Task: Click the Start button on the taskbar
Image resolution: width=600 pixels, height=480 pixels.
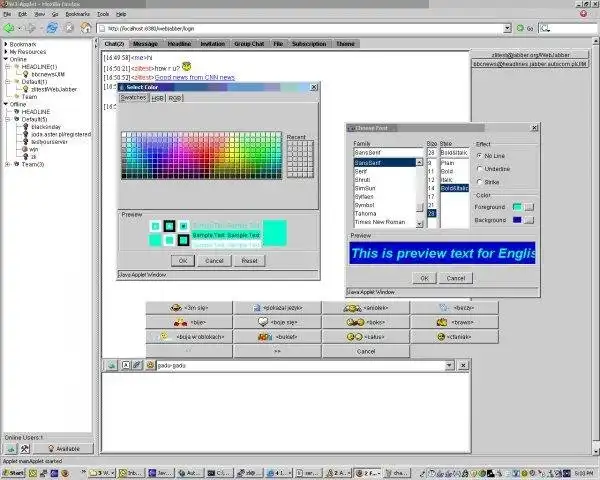Action: [x=13, y=473]
